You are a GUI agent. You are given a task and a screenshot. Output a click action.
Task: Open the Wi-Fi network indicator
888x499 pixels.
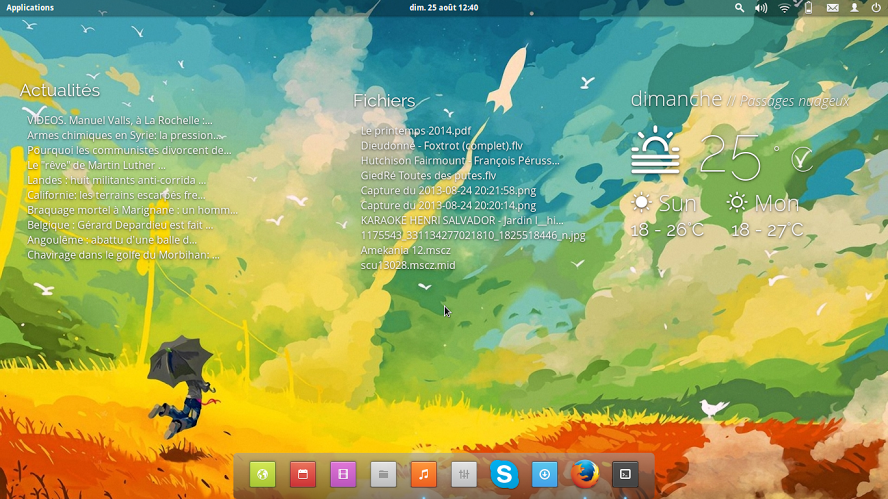(x=784, y=7)
